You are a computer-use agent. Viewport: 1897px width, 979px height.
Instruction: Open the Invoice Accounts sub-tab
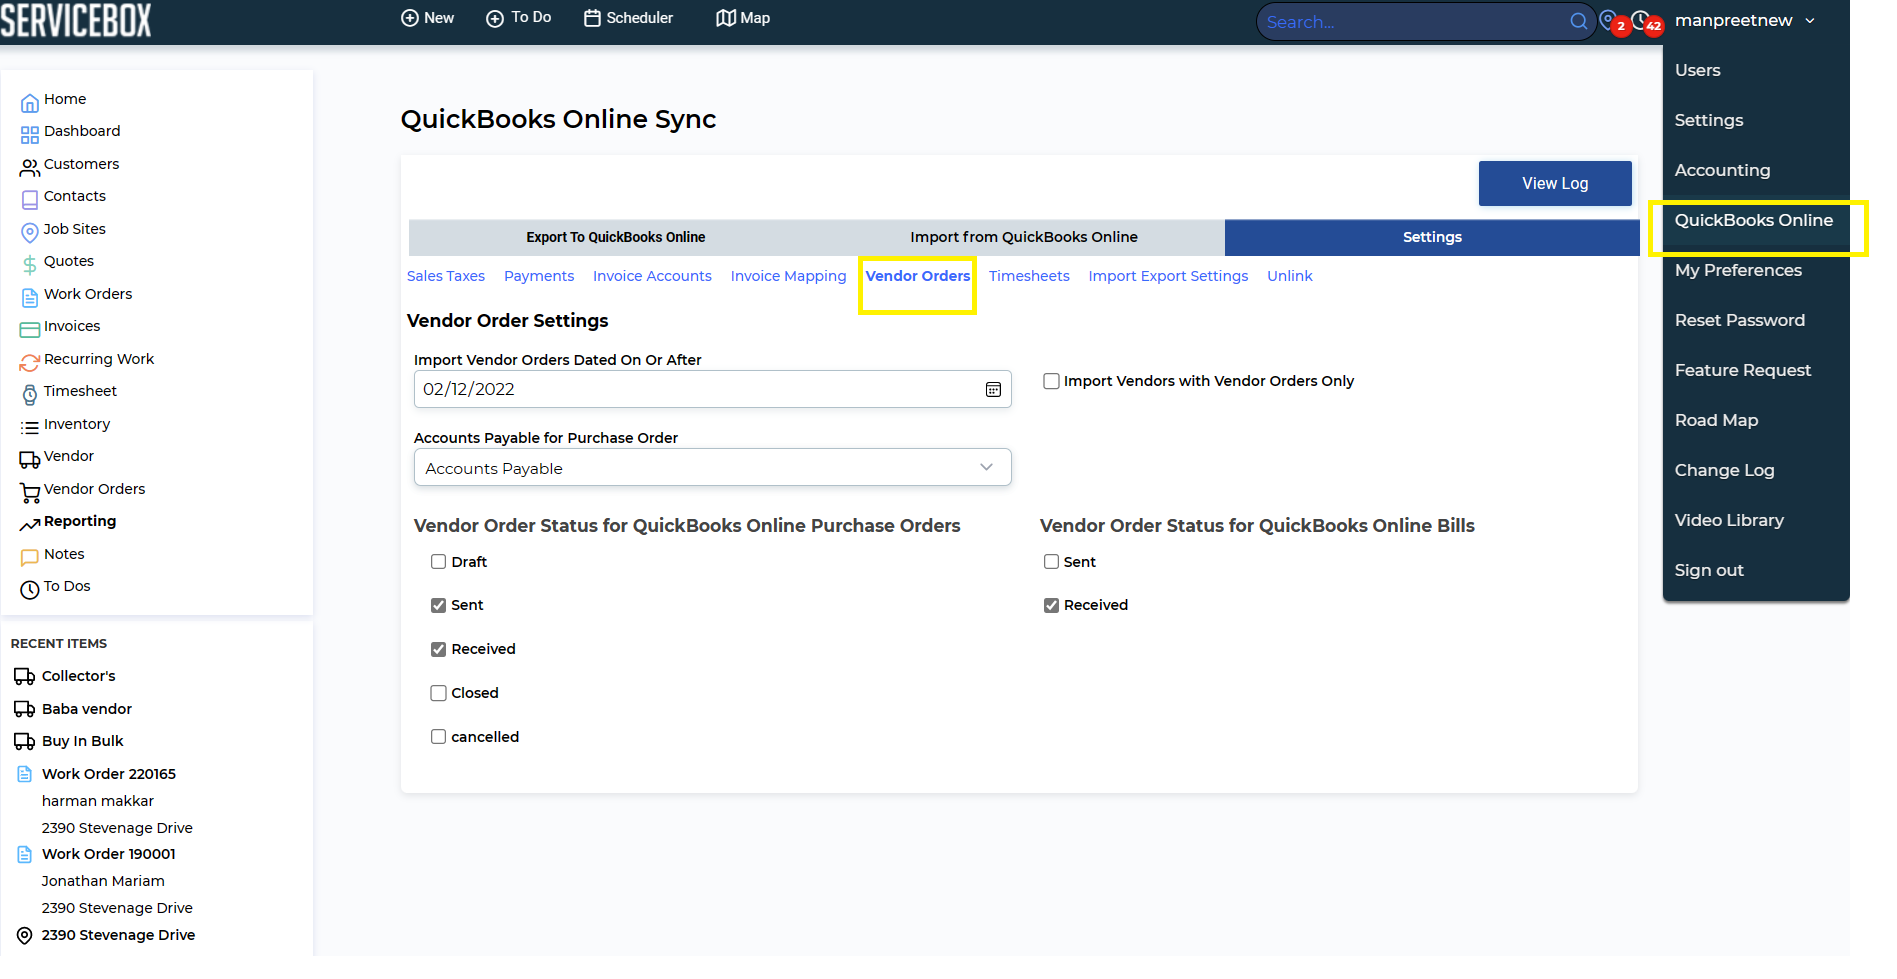(x=652, y=276)
